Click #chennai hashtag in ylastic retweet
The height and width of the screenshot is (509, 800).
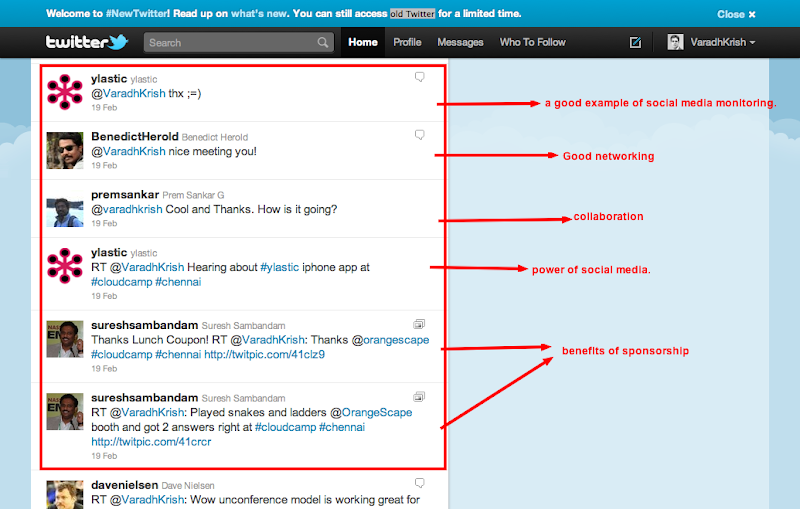pos(178,282)
